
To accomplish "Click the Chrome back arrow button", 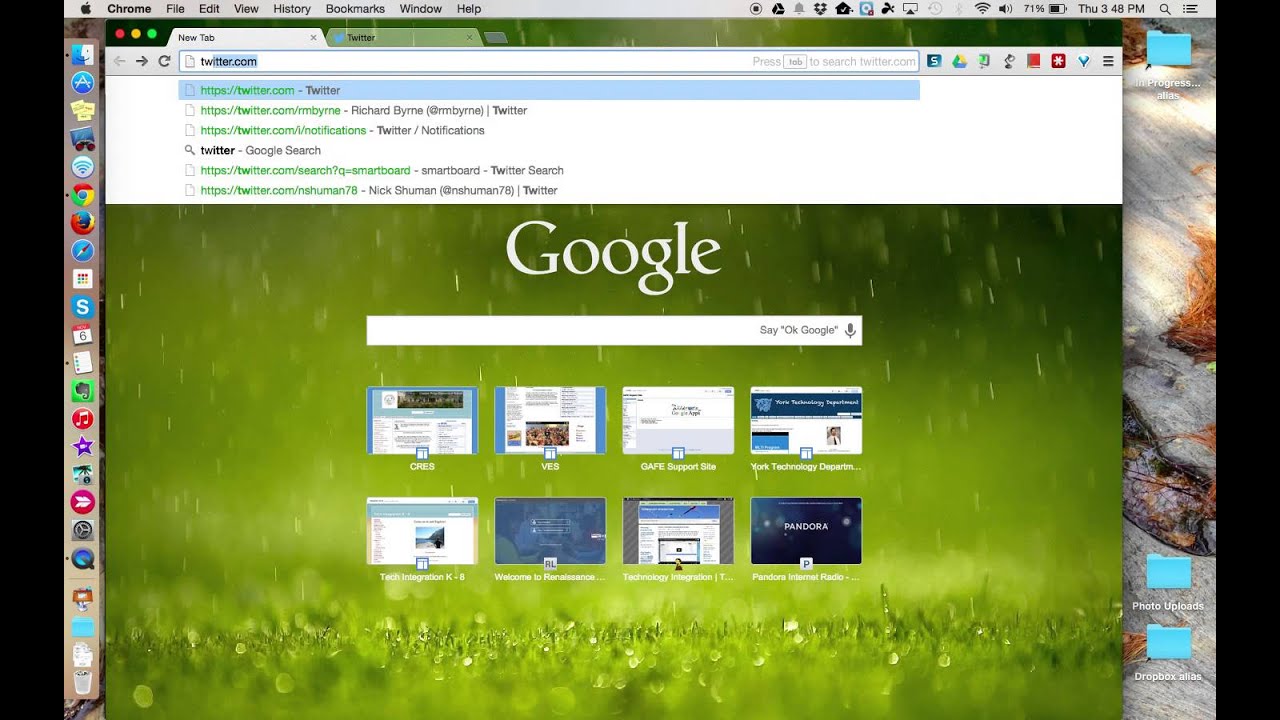I will pyautogui.click(x=120, y=61).
